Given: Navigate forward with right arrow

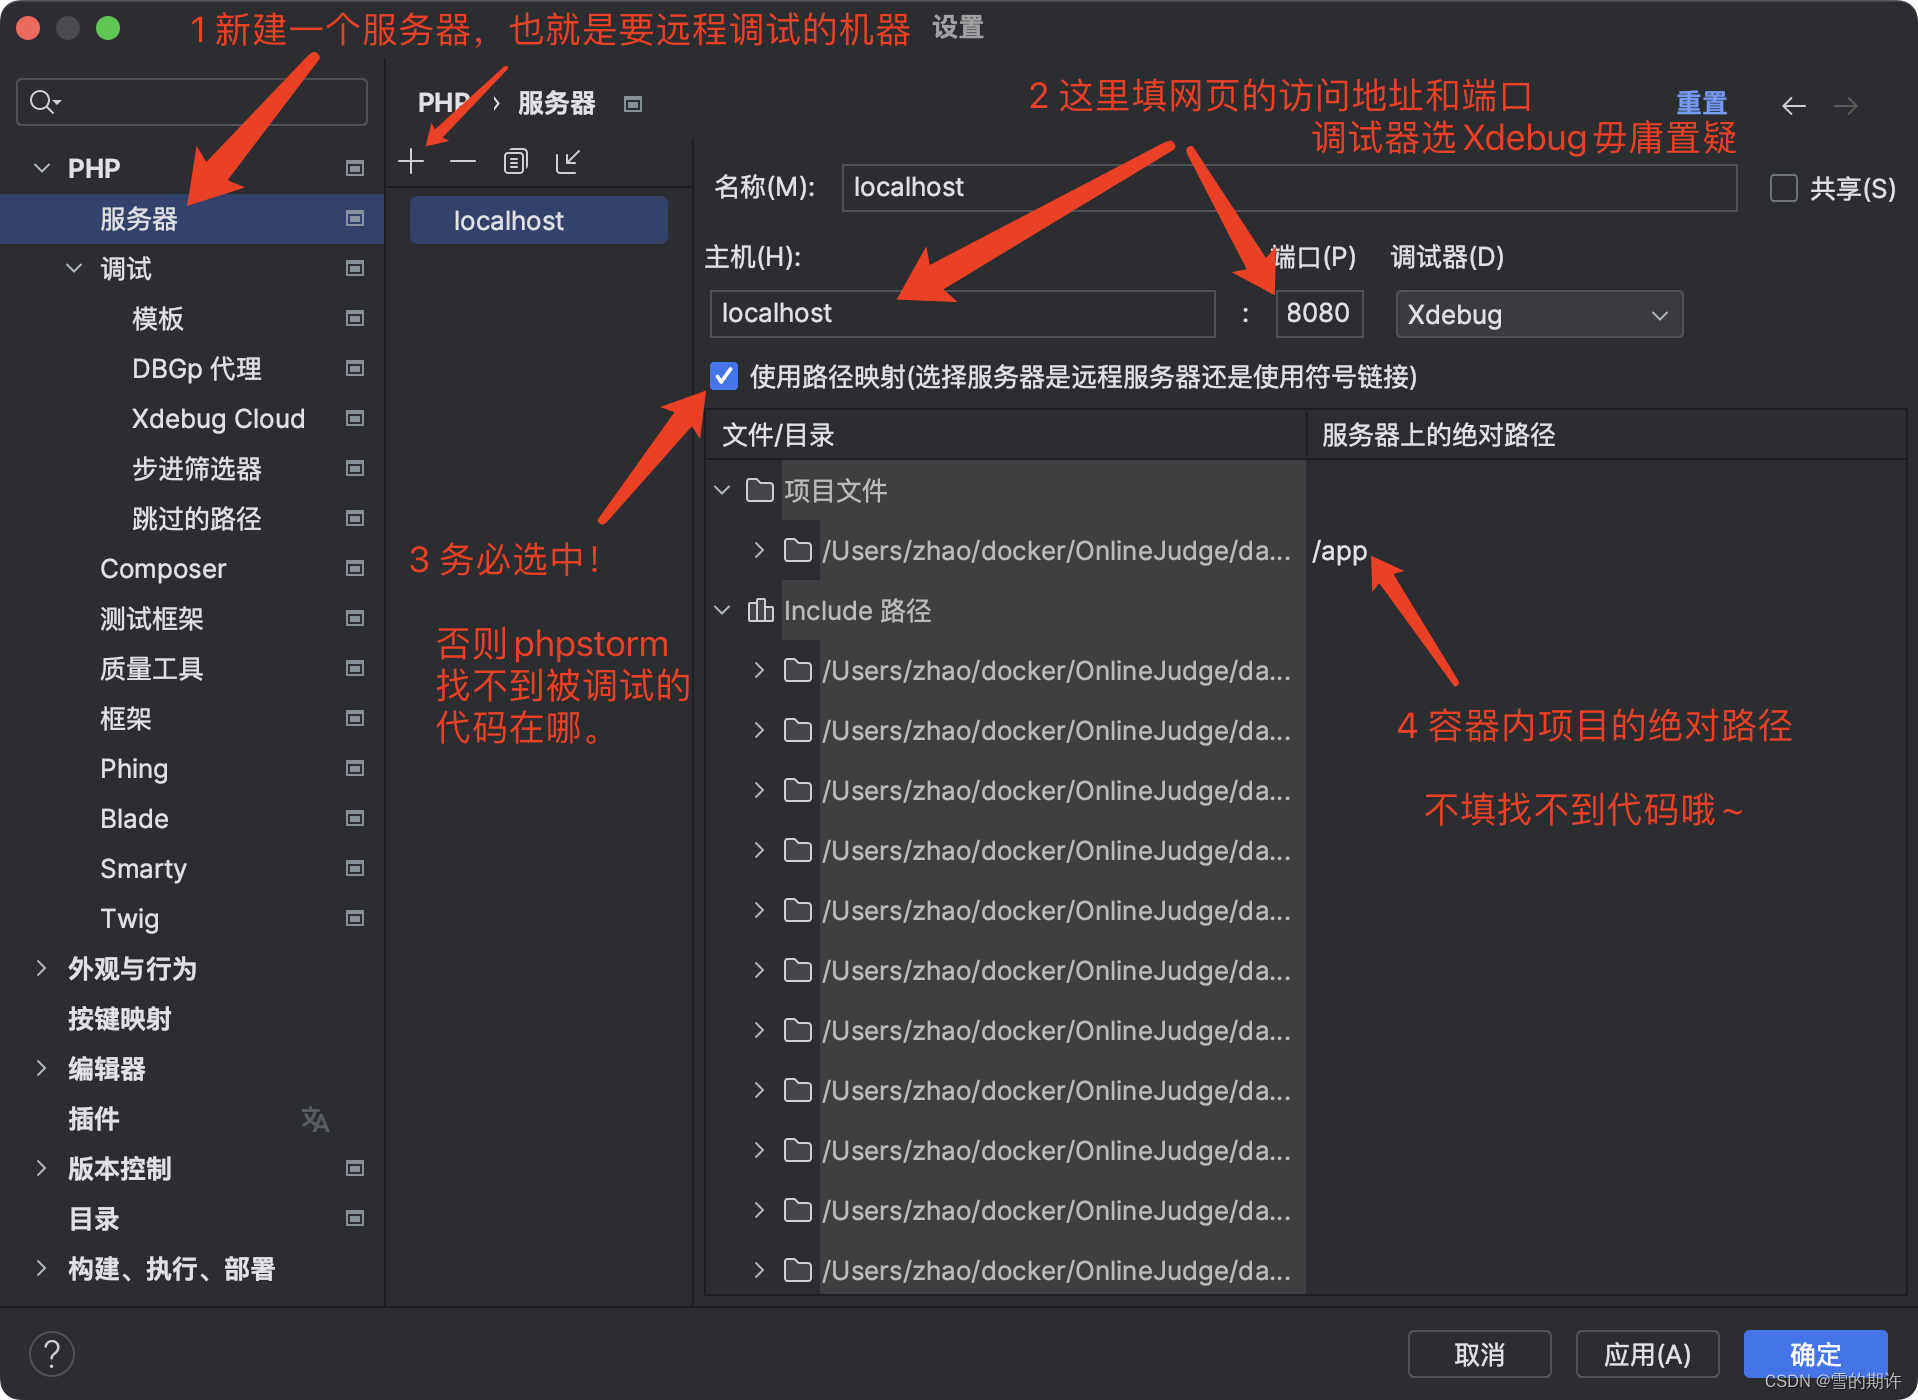Looking at the screenshot, I should 1846,106.
